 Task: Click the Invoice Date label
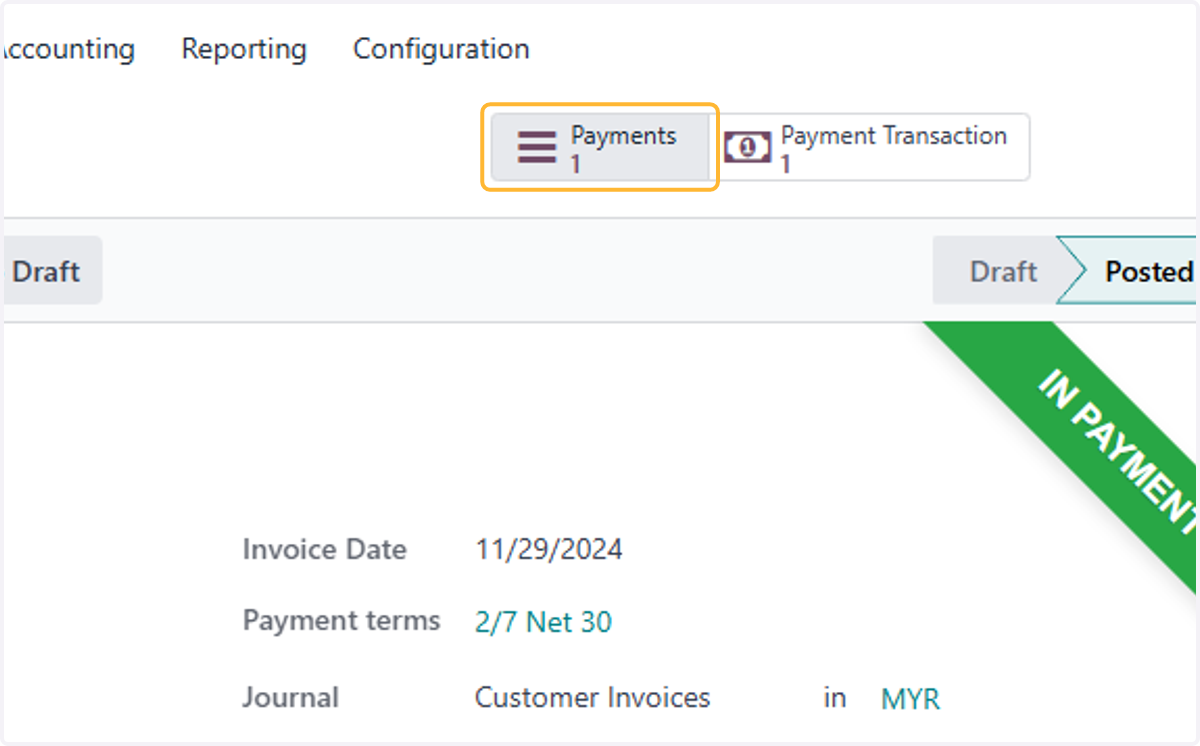point(324,549)
